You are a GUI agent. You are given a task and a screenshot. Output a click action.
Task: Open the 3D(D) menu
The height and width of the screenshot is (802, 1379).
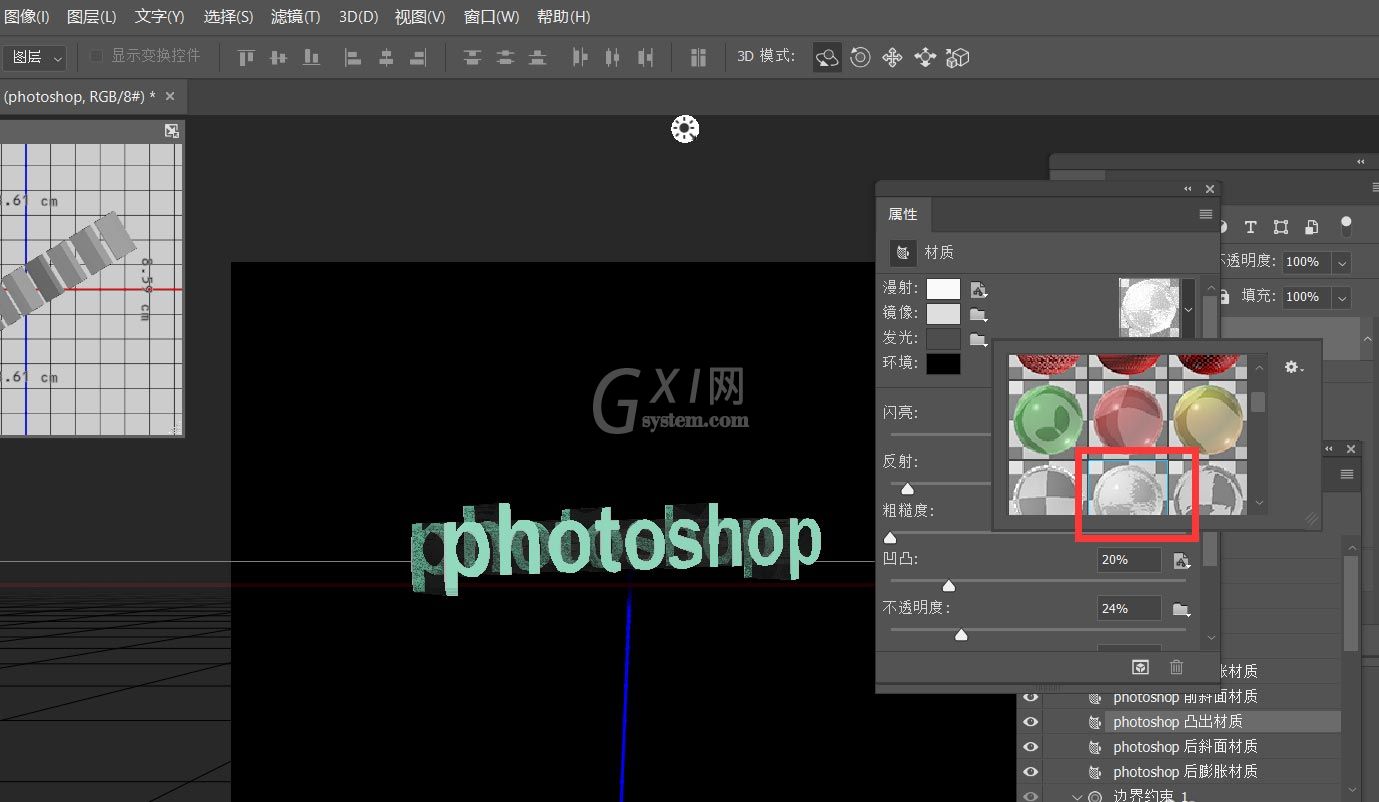tap(358, 17)
